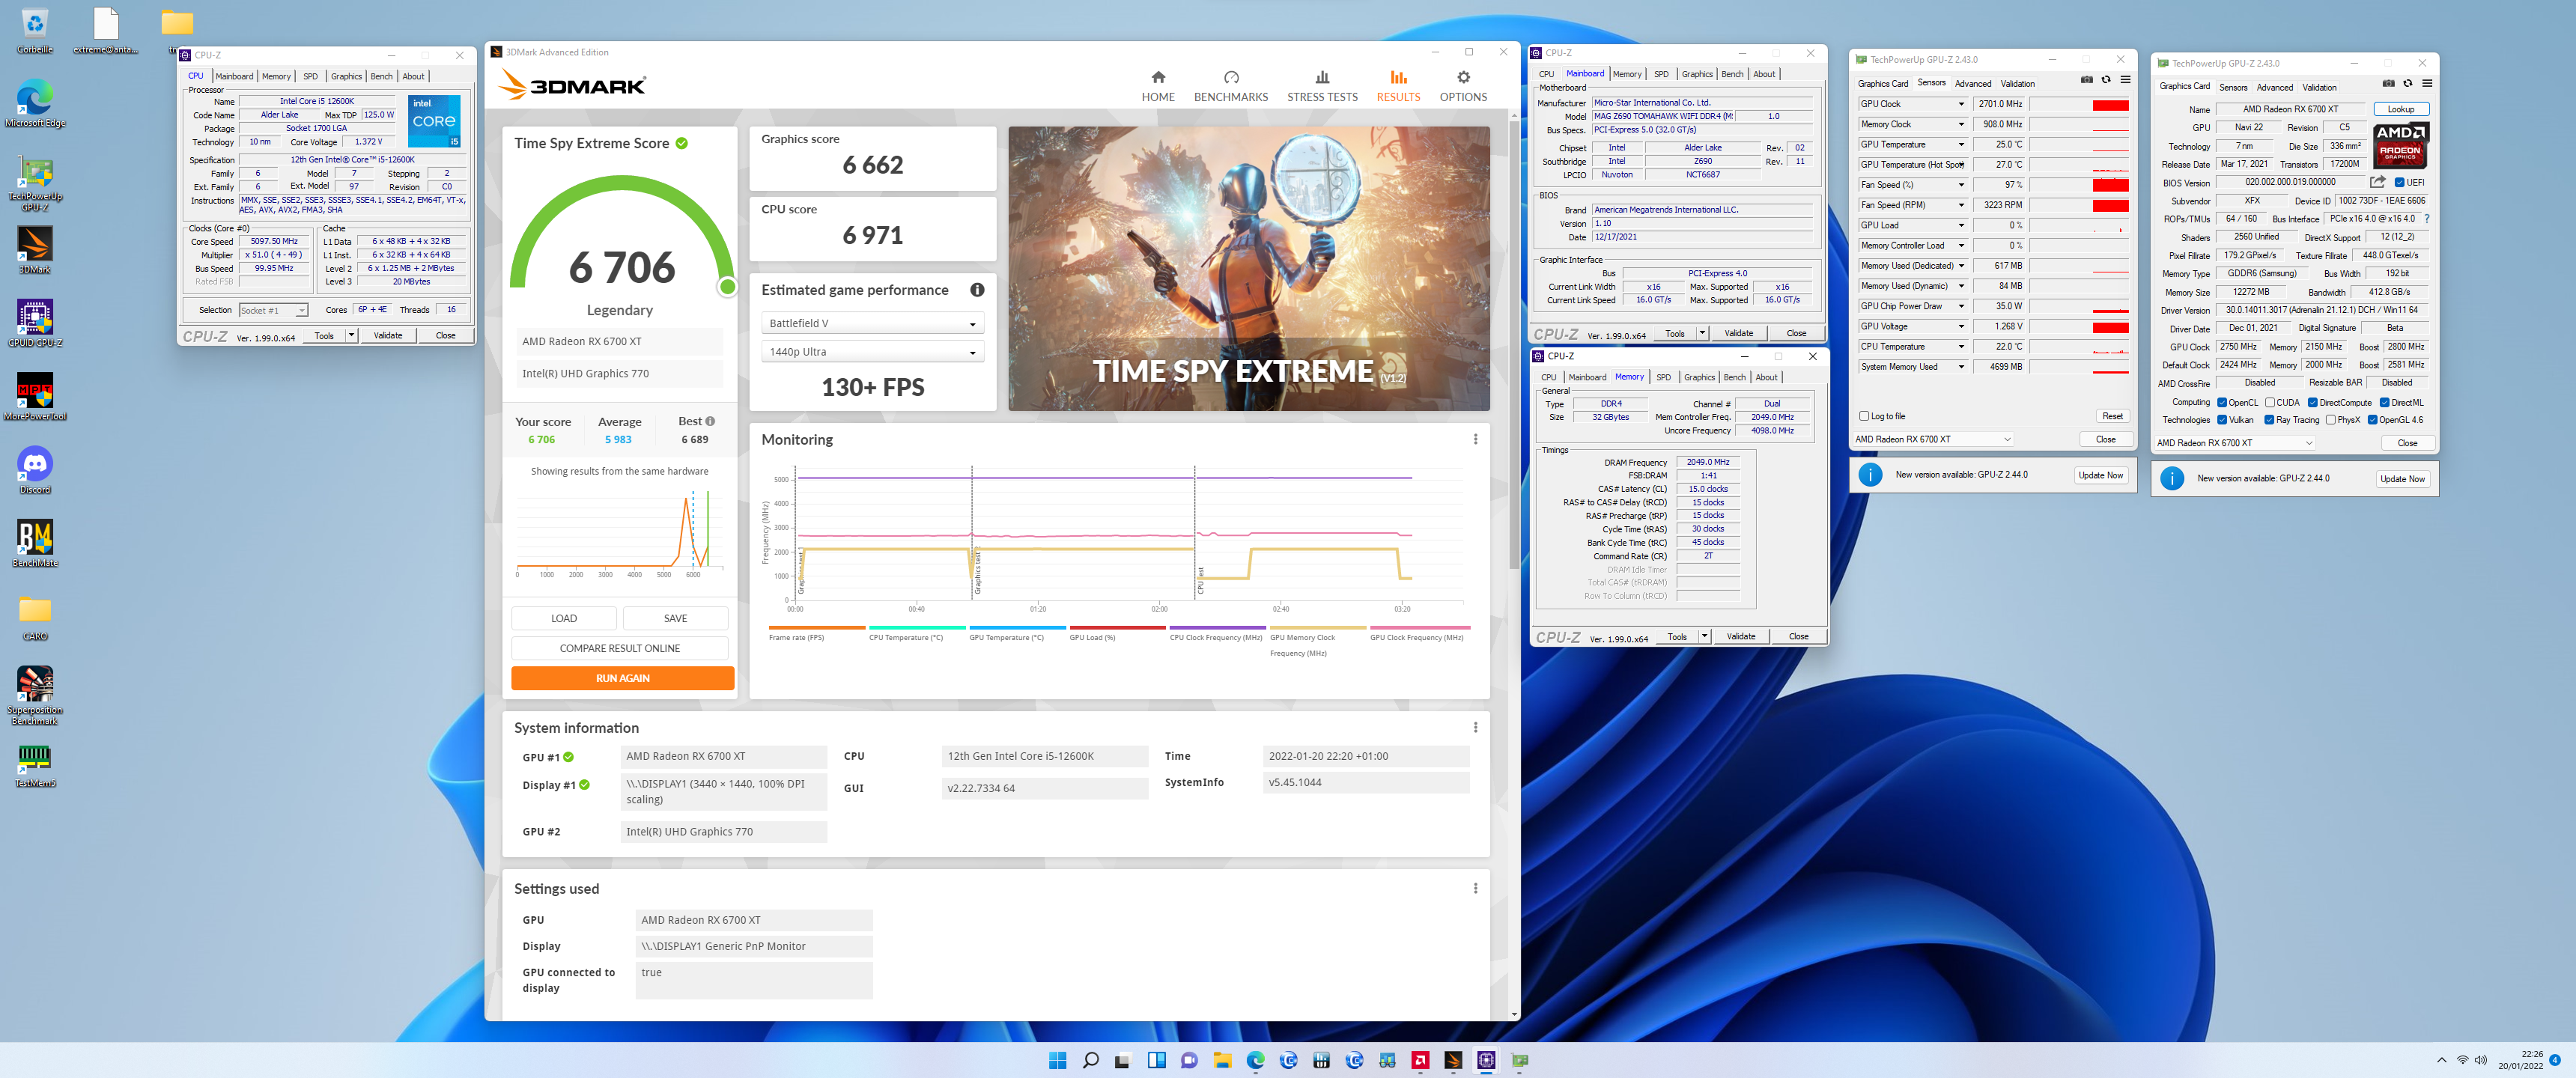Click camera icon in GPU-Z Graphics Card window
The image size is (2576, 1078).
point(2388,84)
